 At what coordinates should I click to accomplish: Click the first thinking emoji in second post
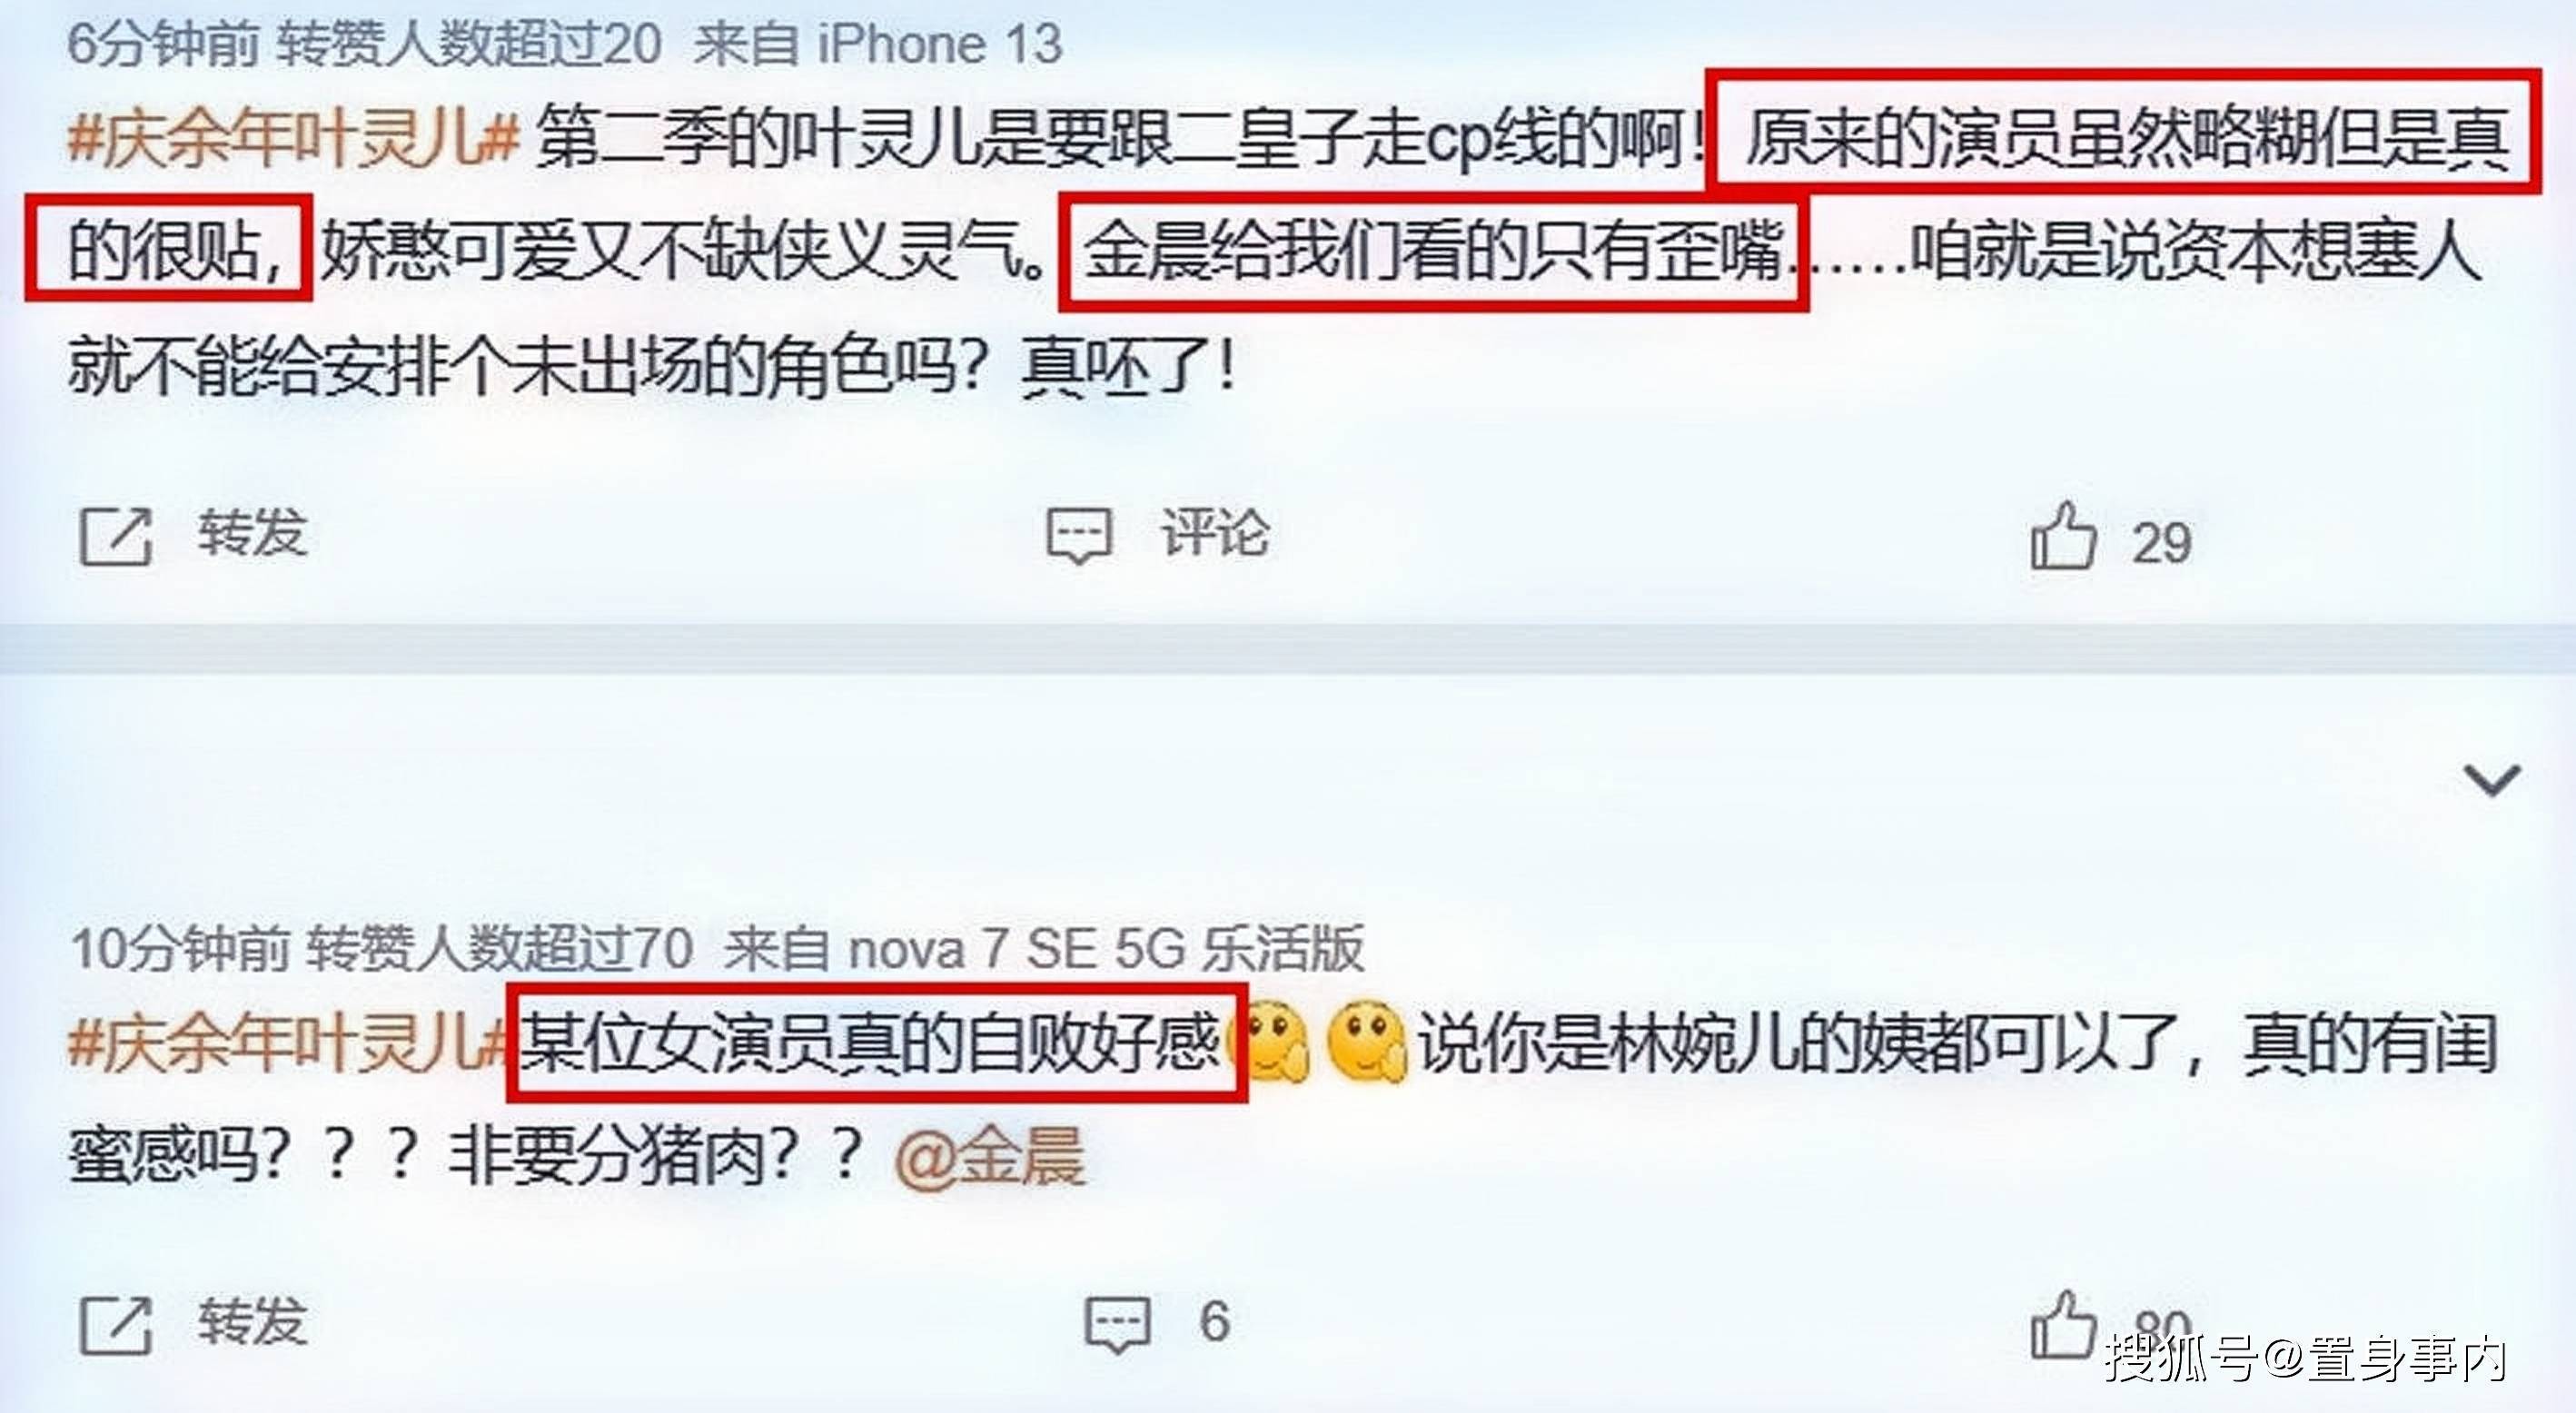(1274, 1042)
